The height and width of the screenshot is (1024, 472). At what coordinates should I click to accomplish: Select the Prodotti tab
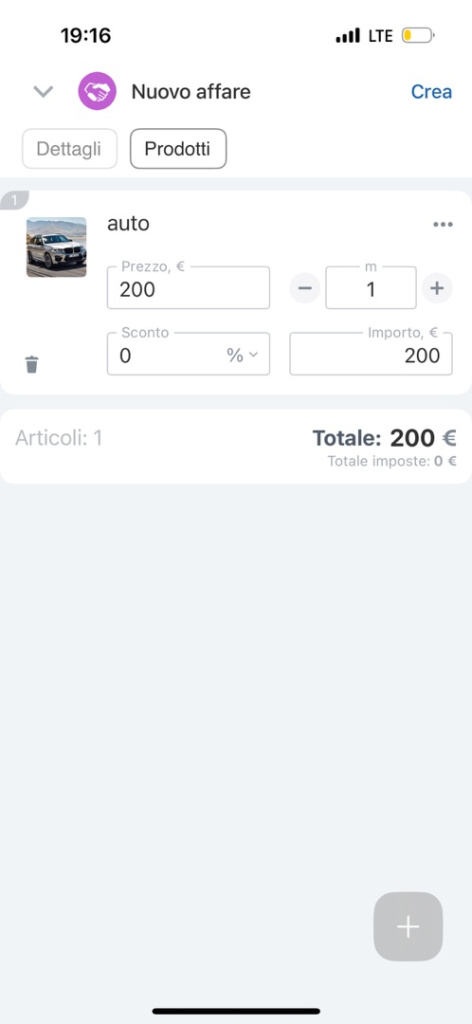click(178, 149)
